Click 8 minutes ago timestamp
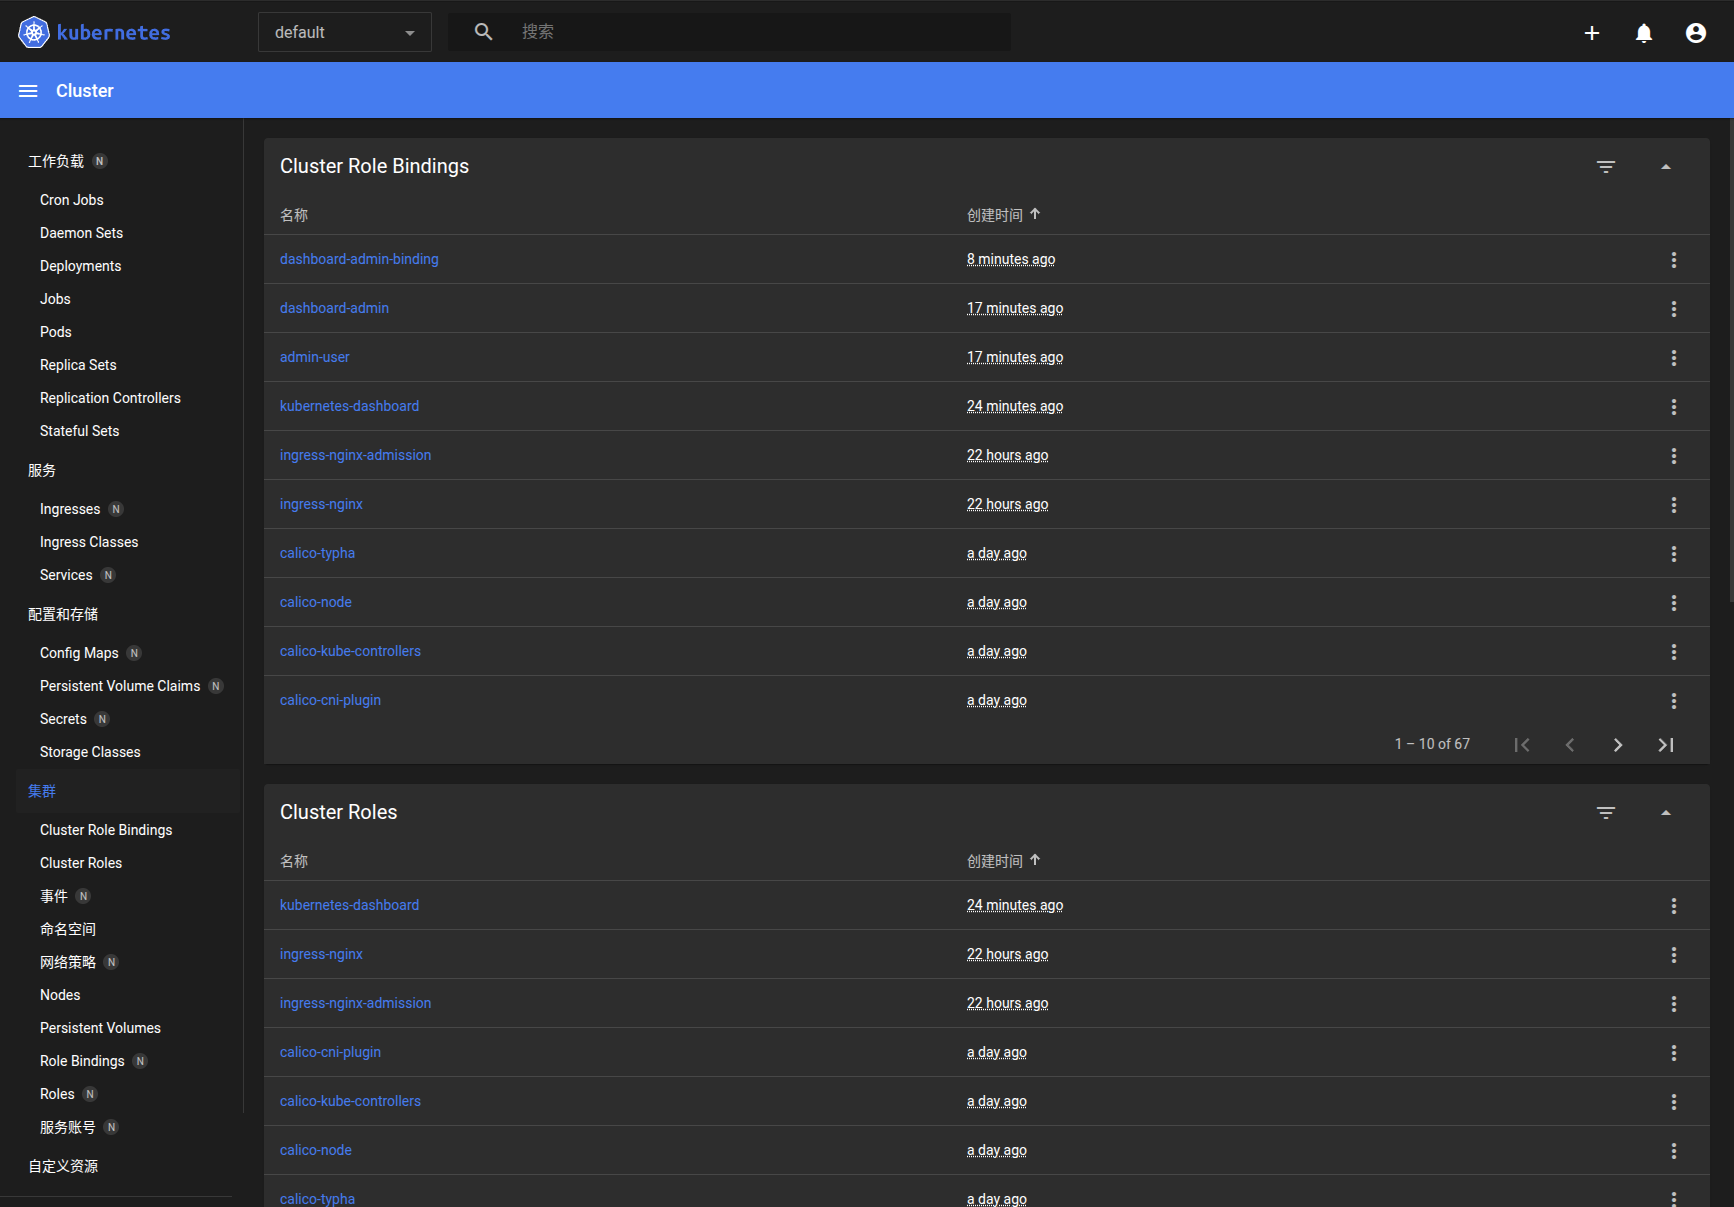 [x=1011, y=259]
